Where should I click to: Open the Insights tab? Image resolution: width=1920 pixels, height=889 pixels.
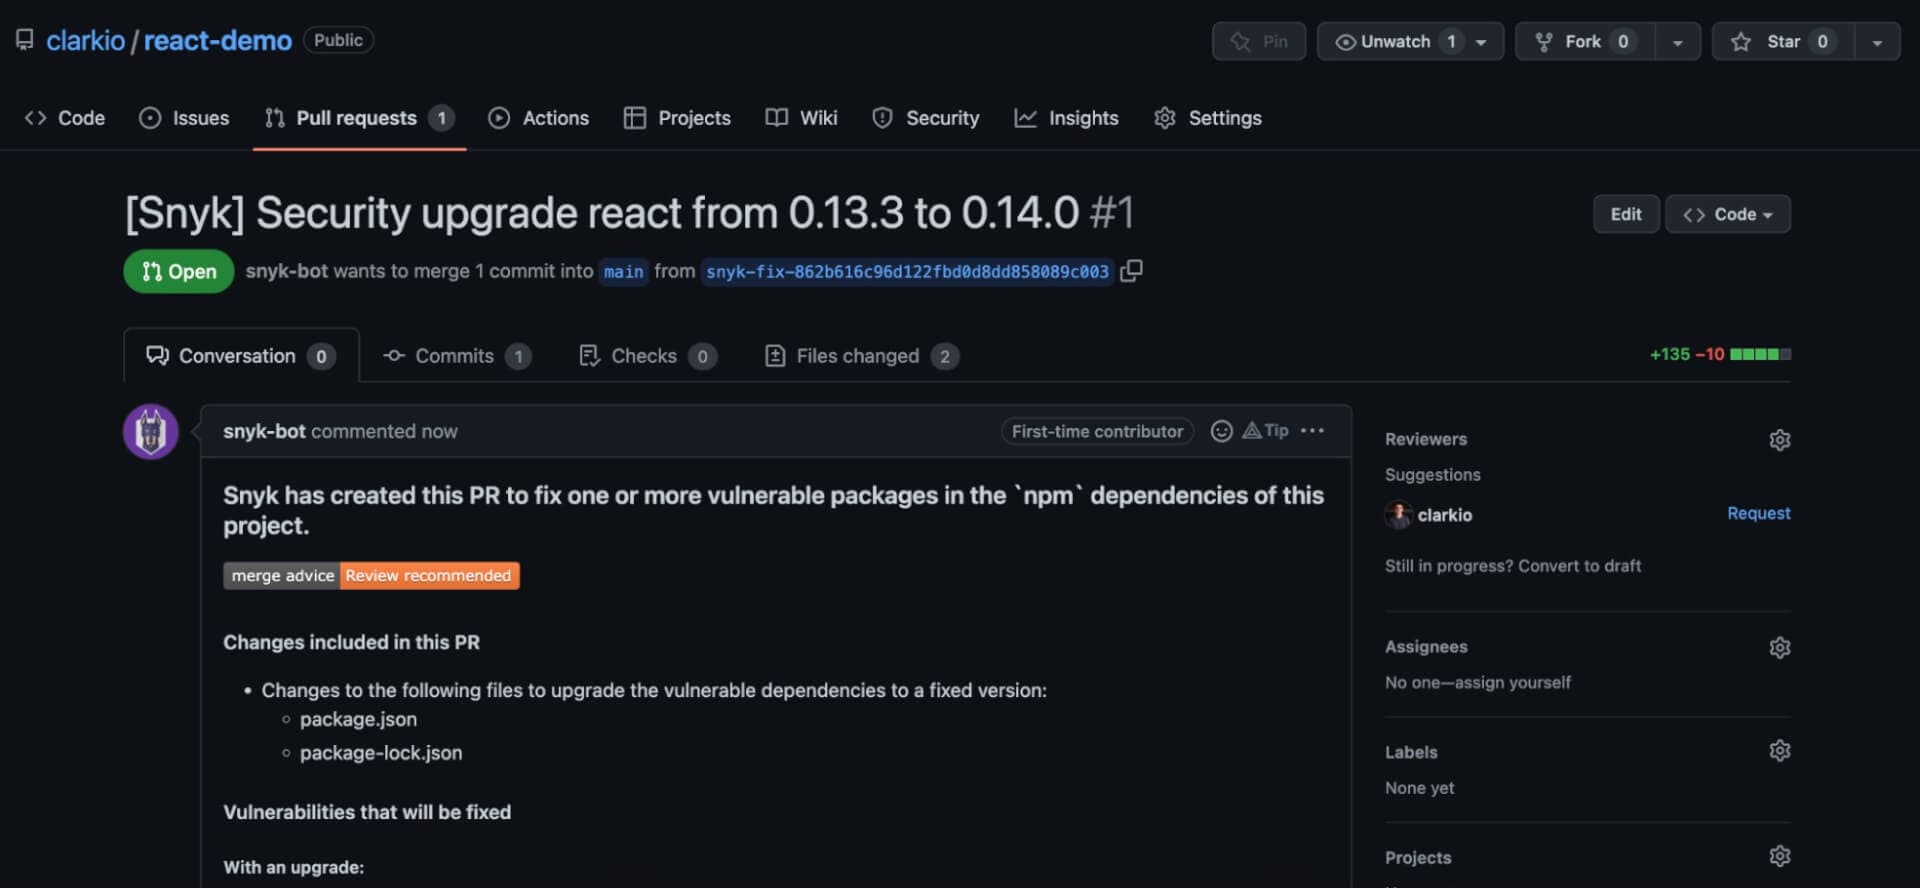(x=1066, y=118)
